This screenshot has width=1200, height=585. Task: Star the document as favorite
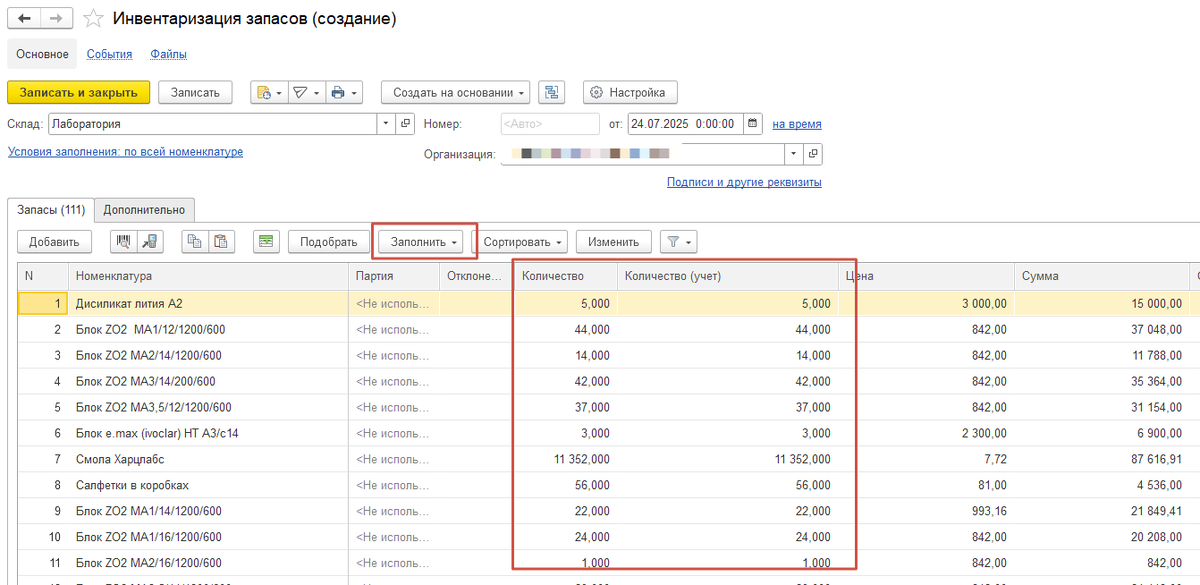[93, 19]
